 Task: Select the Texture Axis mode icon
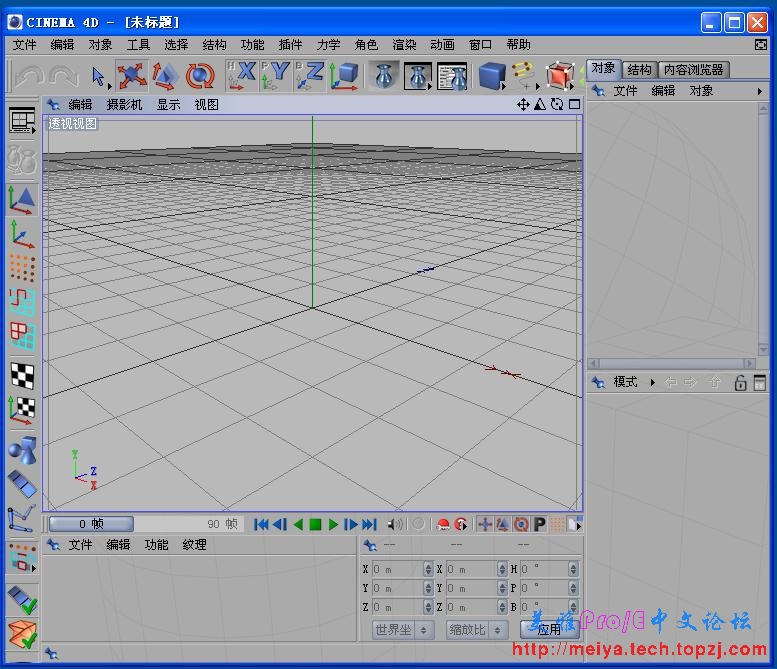coord(22,410)
